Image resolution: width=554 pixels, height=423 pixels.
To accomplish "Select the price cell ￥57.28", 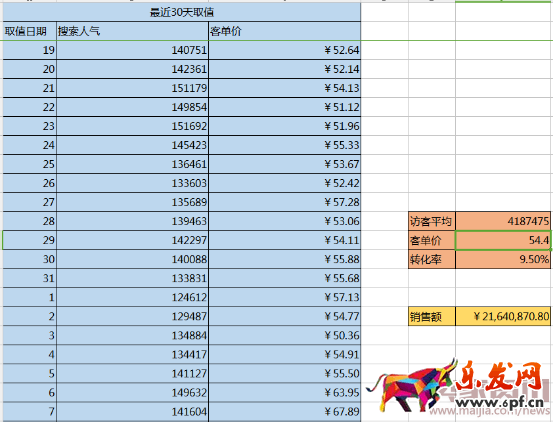I will (285, 203).
